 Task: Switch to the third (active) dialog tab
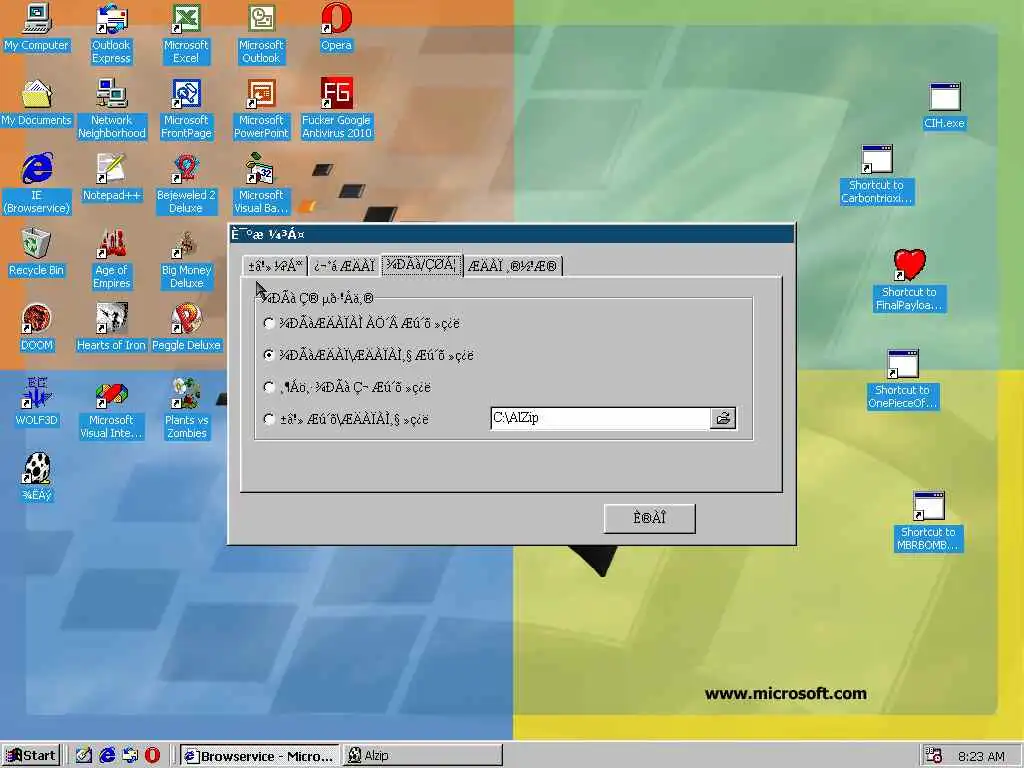click(x=422, y=265)
